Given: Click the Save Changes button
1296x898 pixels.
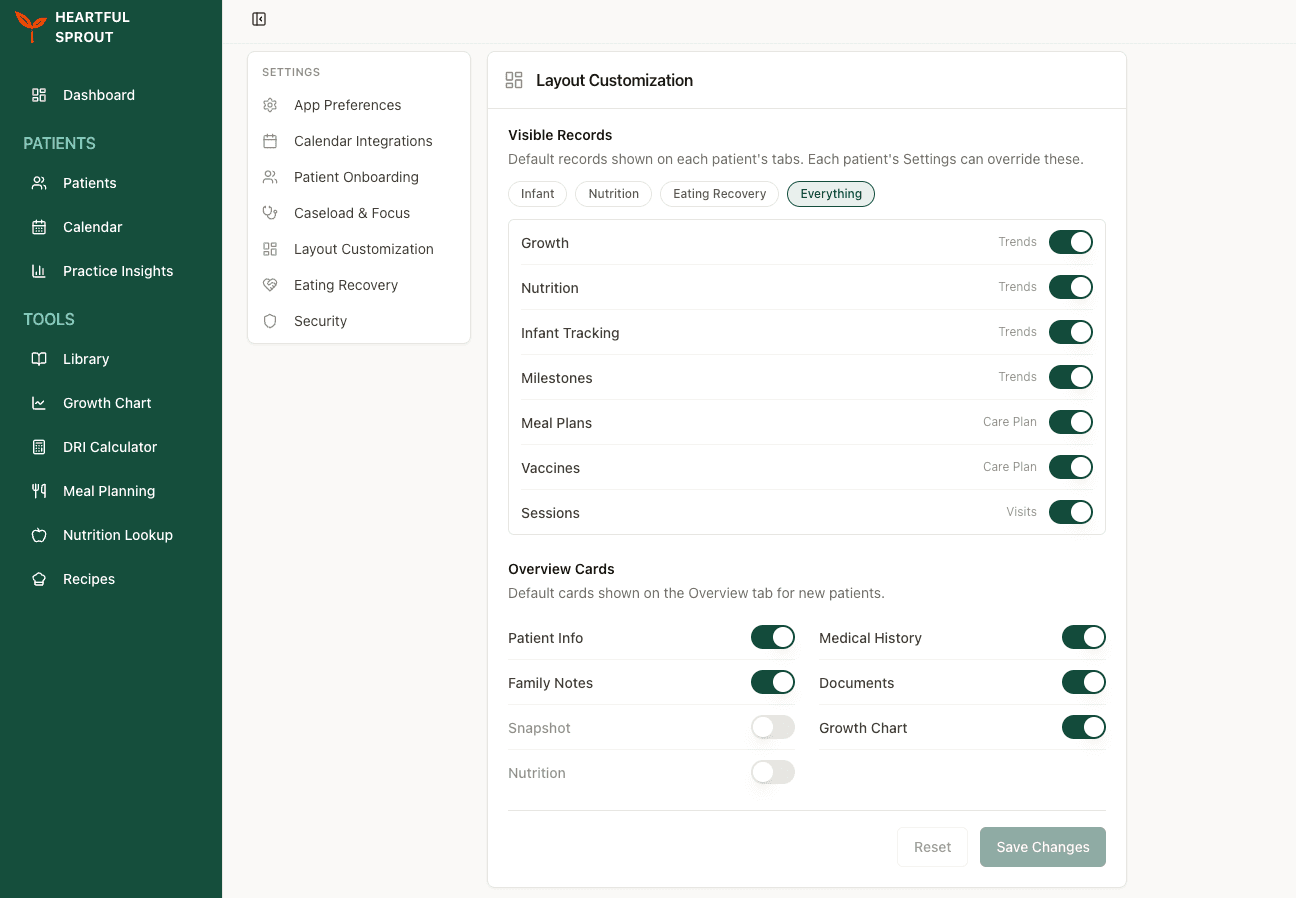Looking at the screenshot, I should coord(1043,847).
